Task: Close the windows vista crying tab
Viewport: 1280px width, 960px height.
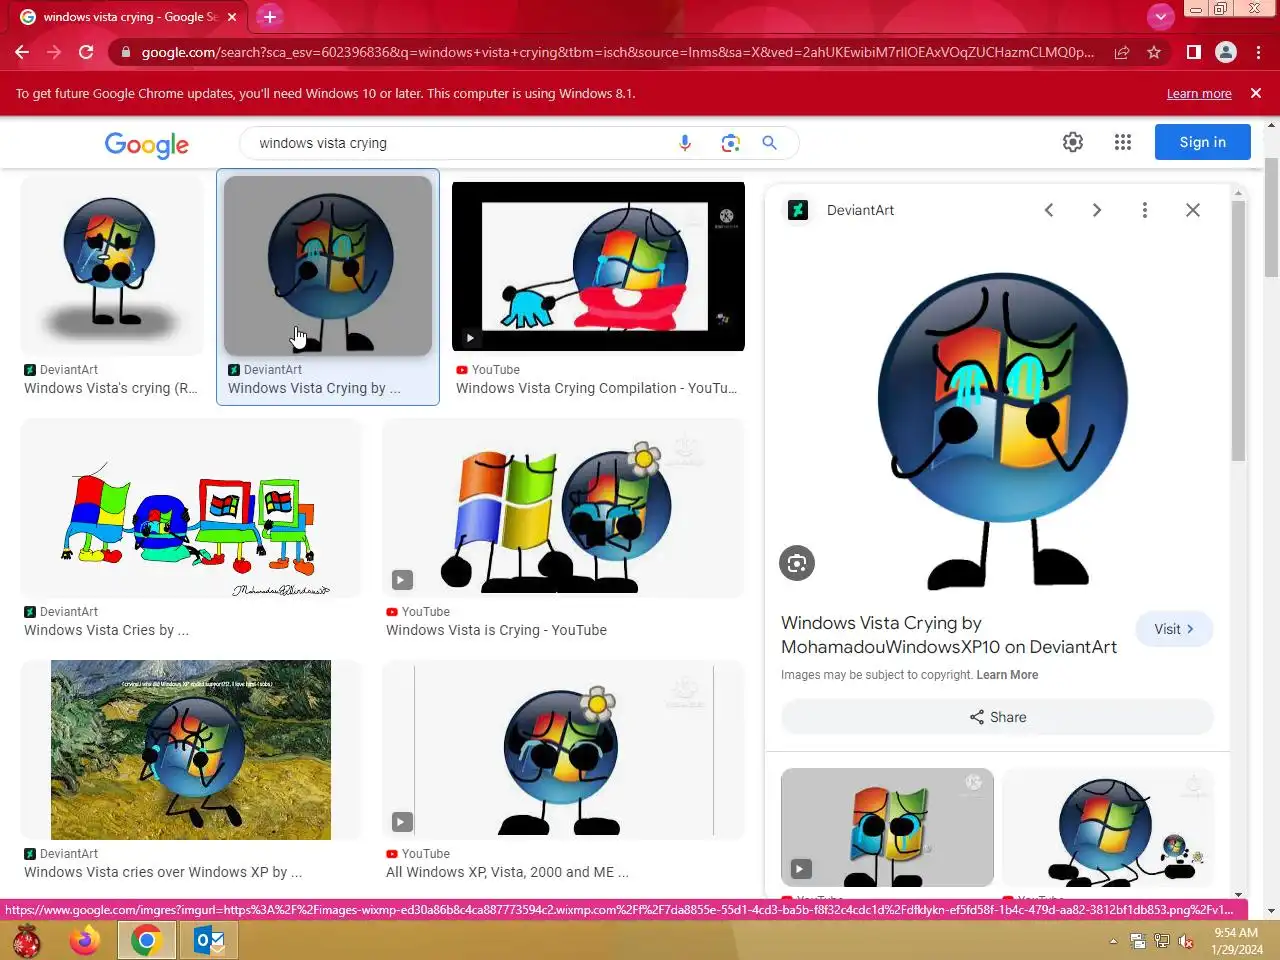Action: click(x=232, y=17)
